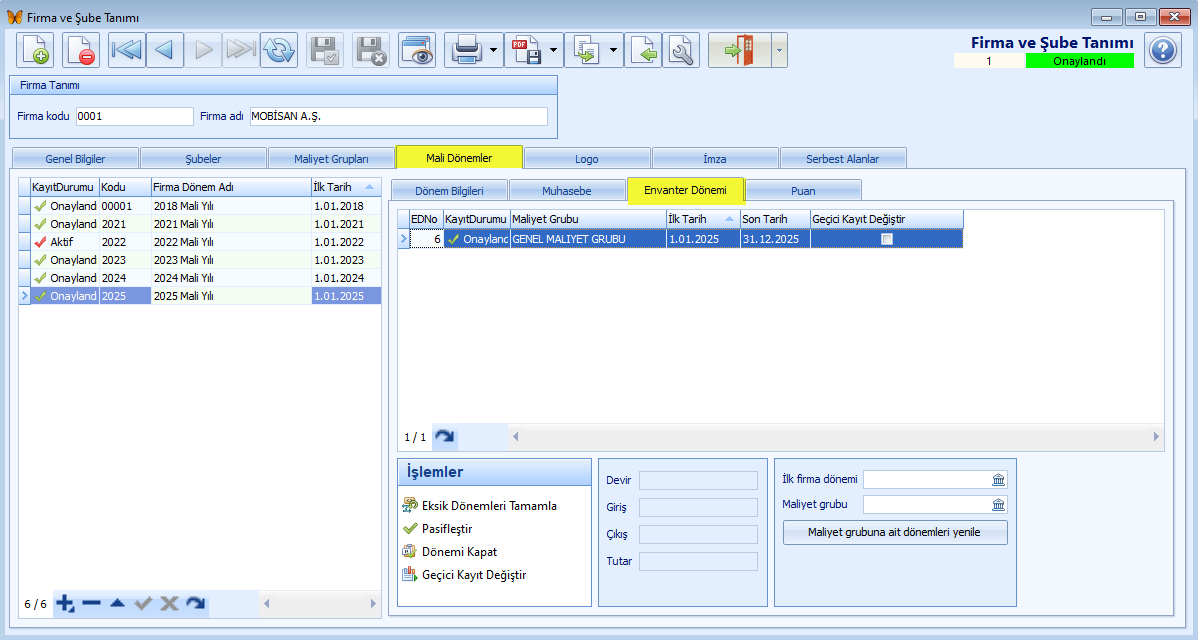Select the 2023 Mali Yılı row

(x=199, y=260)
